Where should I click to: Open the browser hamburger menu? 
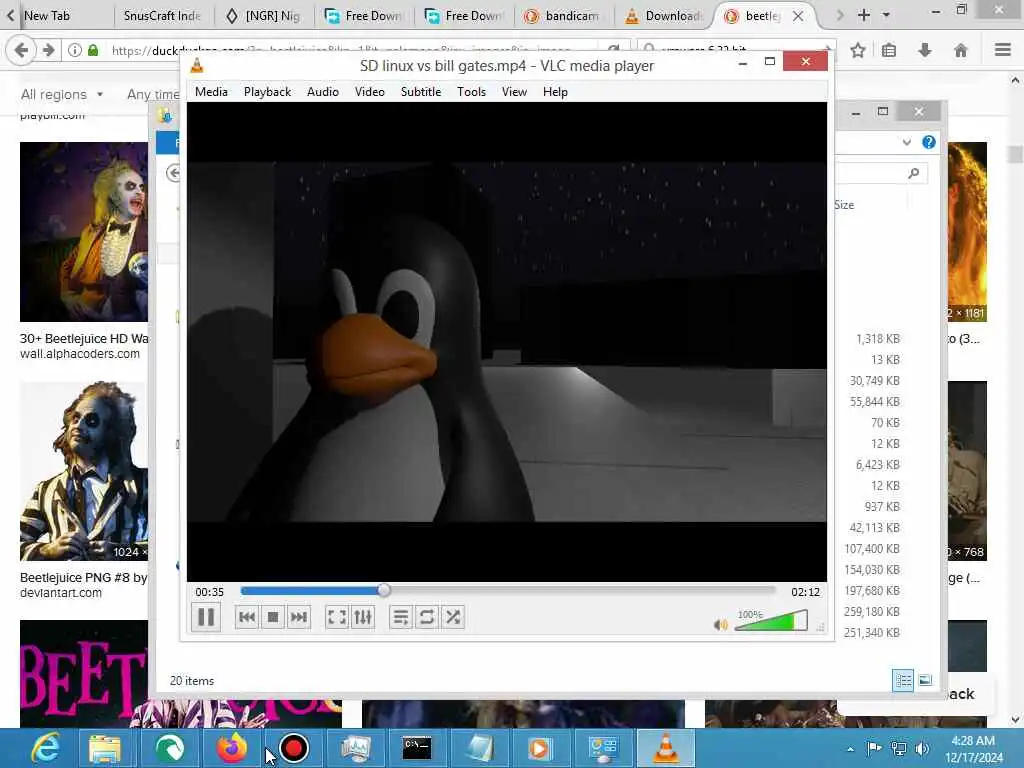tap(1002, 50)
